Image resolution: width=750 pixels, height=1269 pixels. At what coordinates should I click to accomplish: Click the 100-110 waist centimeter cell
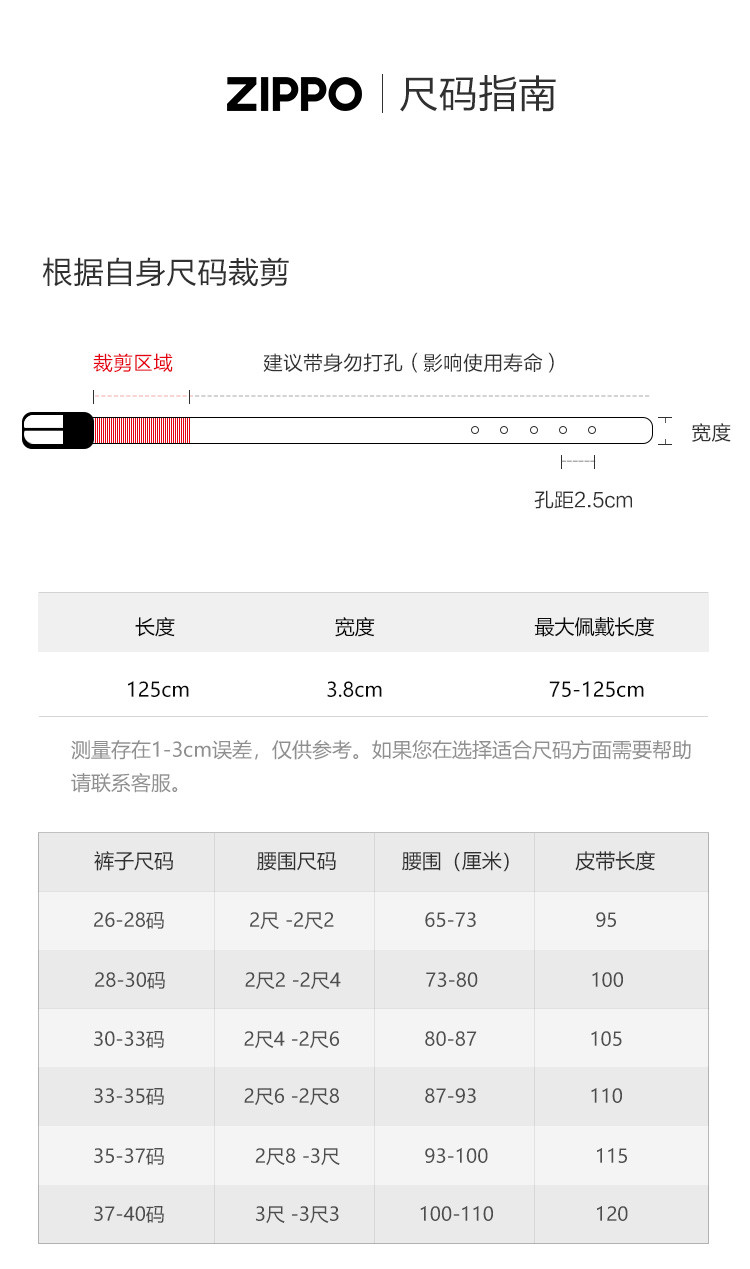coord(456,1214)
